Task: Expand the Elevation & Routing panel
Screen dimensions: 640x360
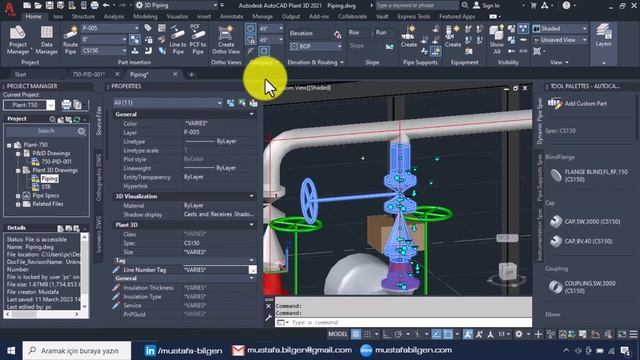Action: pos(315,62)
